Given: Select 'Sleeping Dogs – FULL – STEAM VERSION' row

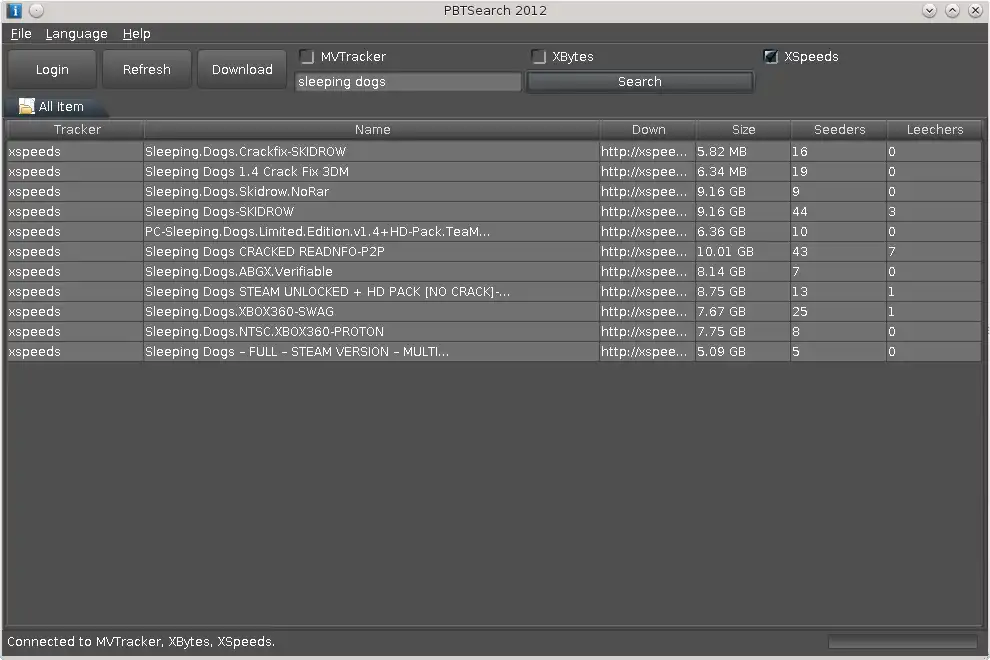Looking at the screenshot, I should [x=494, y=352].
